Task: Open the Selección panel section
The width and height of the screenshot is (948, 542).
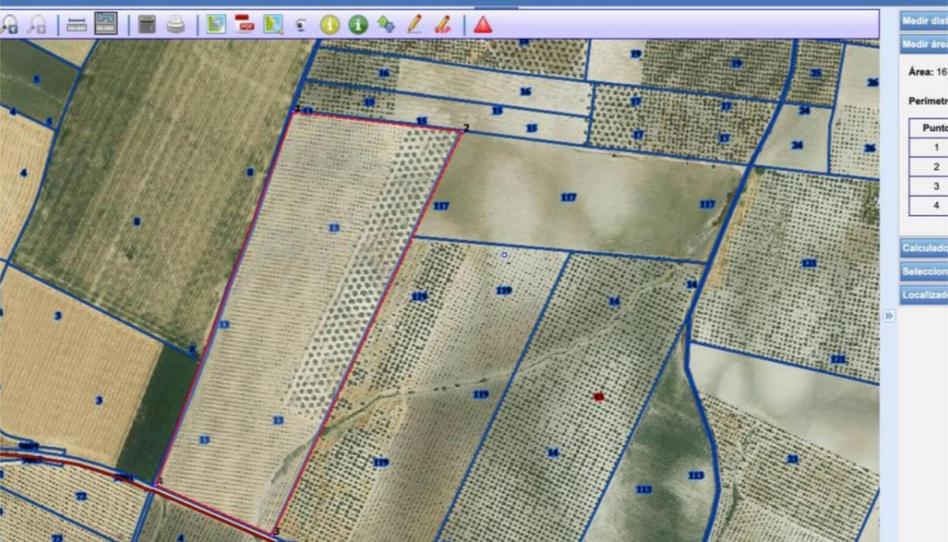Action: pyautogui.click(x=923, y=271)
